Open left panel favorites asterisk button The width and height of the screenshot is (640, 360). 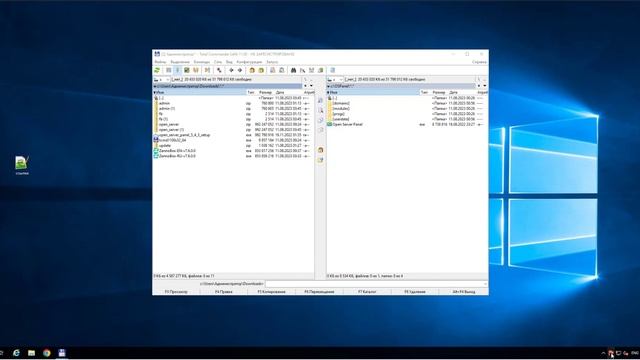click(305, 86)
